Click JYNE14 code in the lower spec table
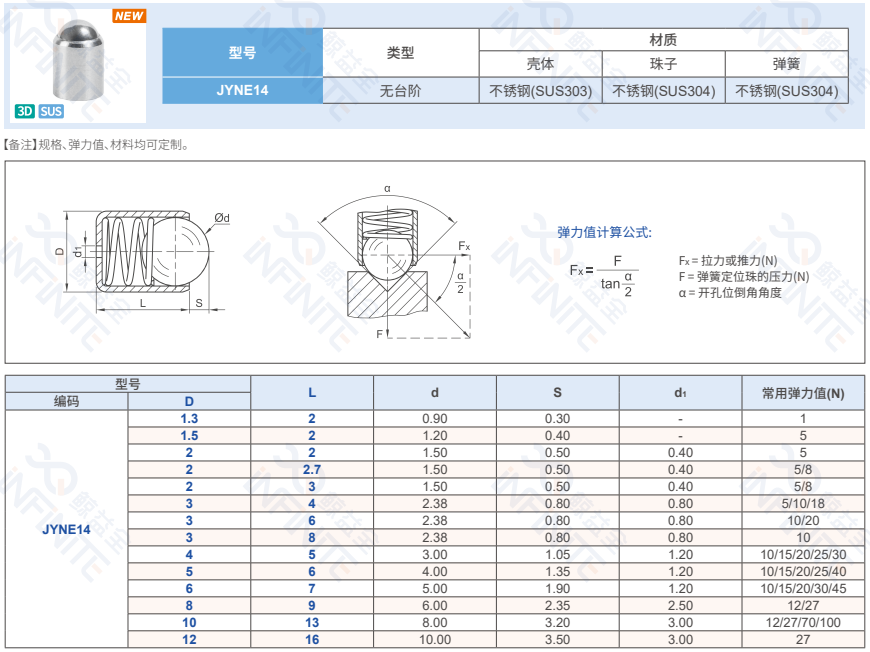870x652 pixels. (x=66, y=529)
